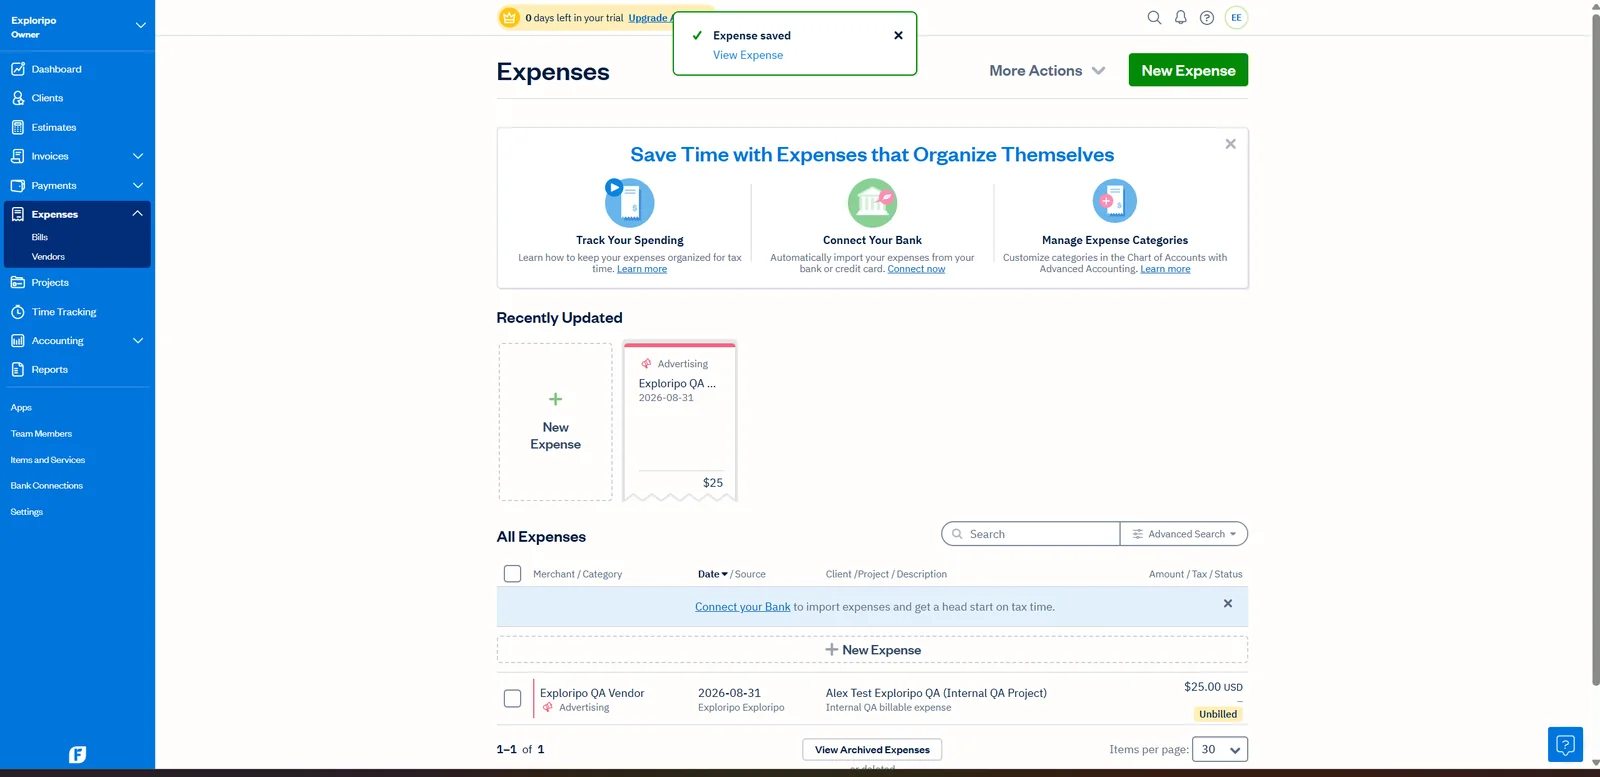The height and width of the screenshot is (777, 1600).
Task: Click the Connect Your Bank illustration
Action: click(872, 203)
